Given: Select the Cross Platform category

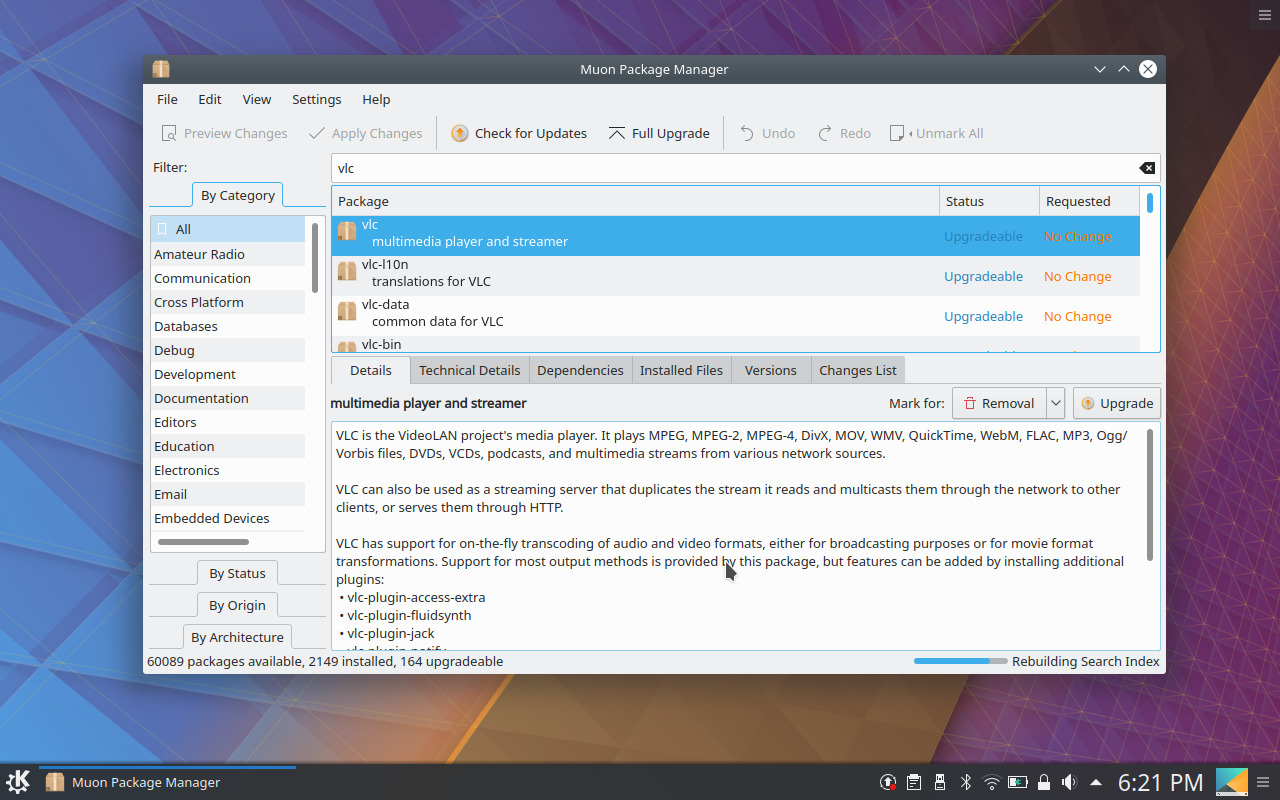Looking at the screenshot, I should (x=228, y=302).
